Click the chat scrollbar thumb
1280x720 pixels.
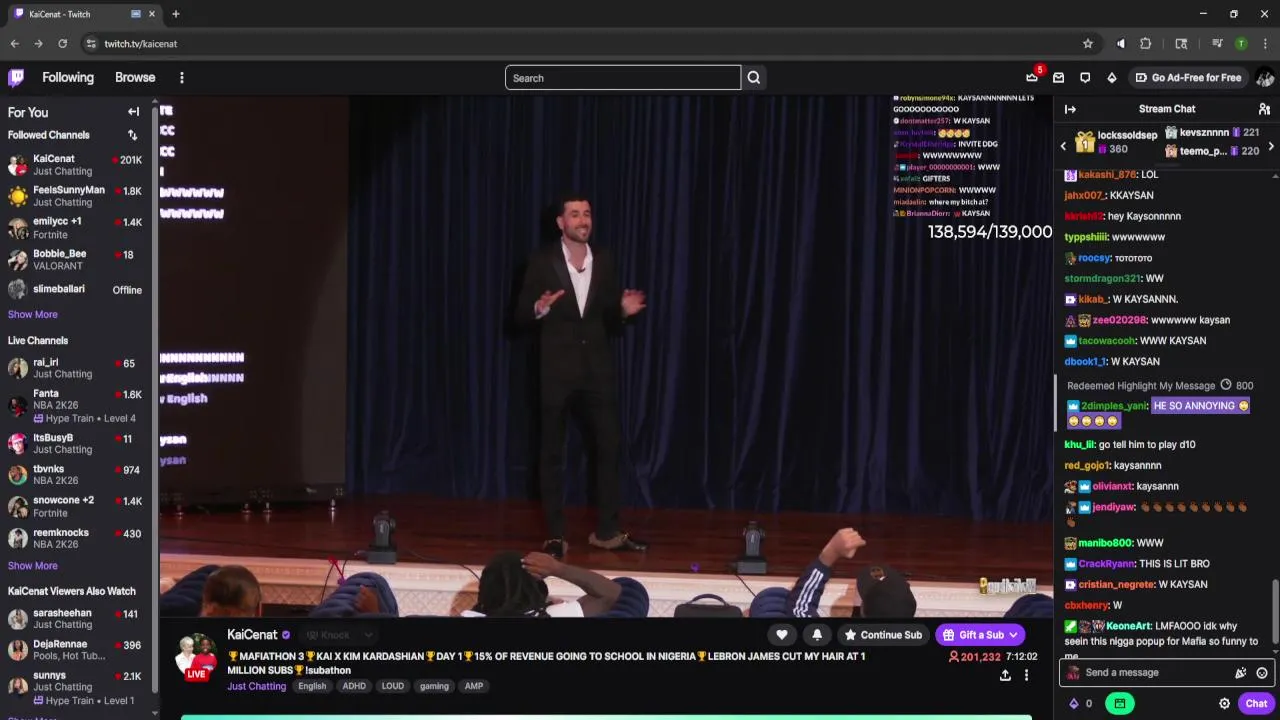[x=1274, y=611]
